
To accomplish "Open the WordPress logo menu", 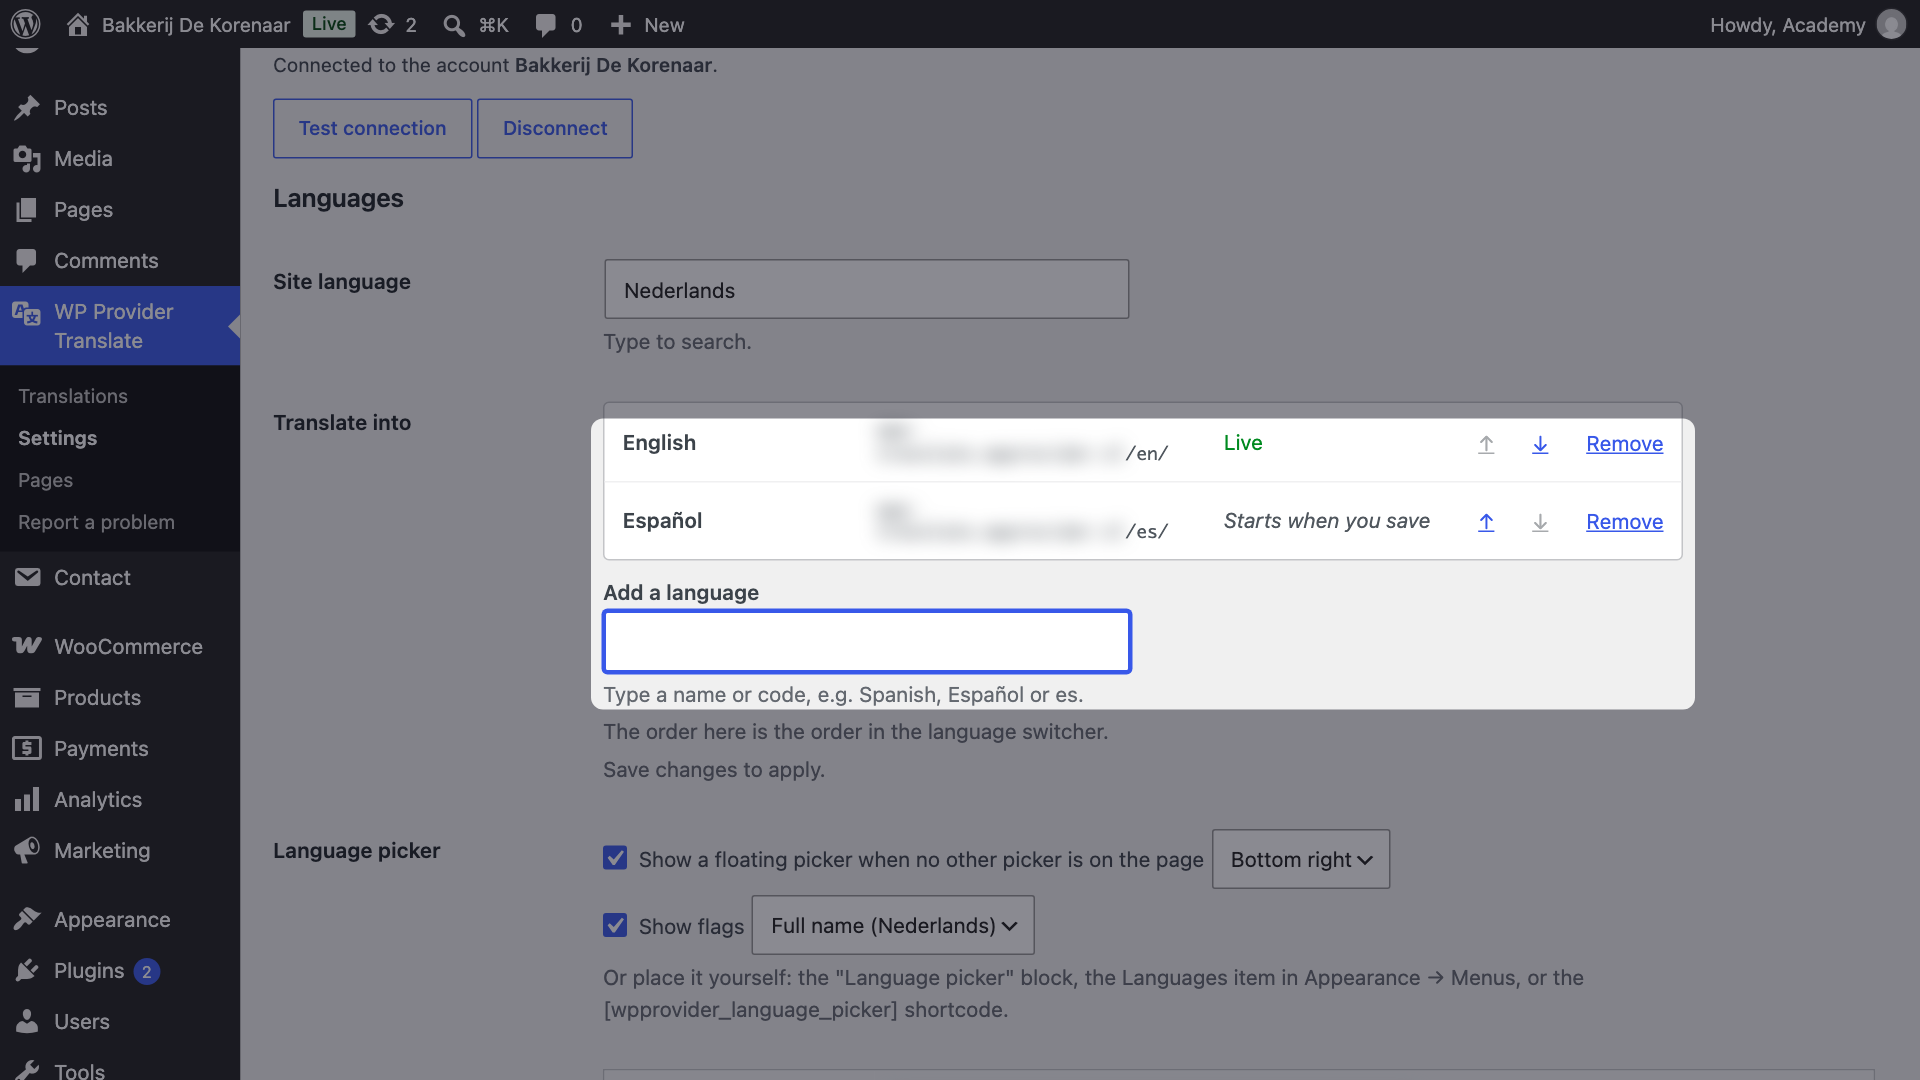I will pos(25,24).
